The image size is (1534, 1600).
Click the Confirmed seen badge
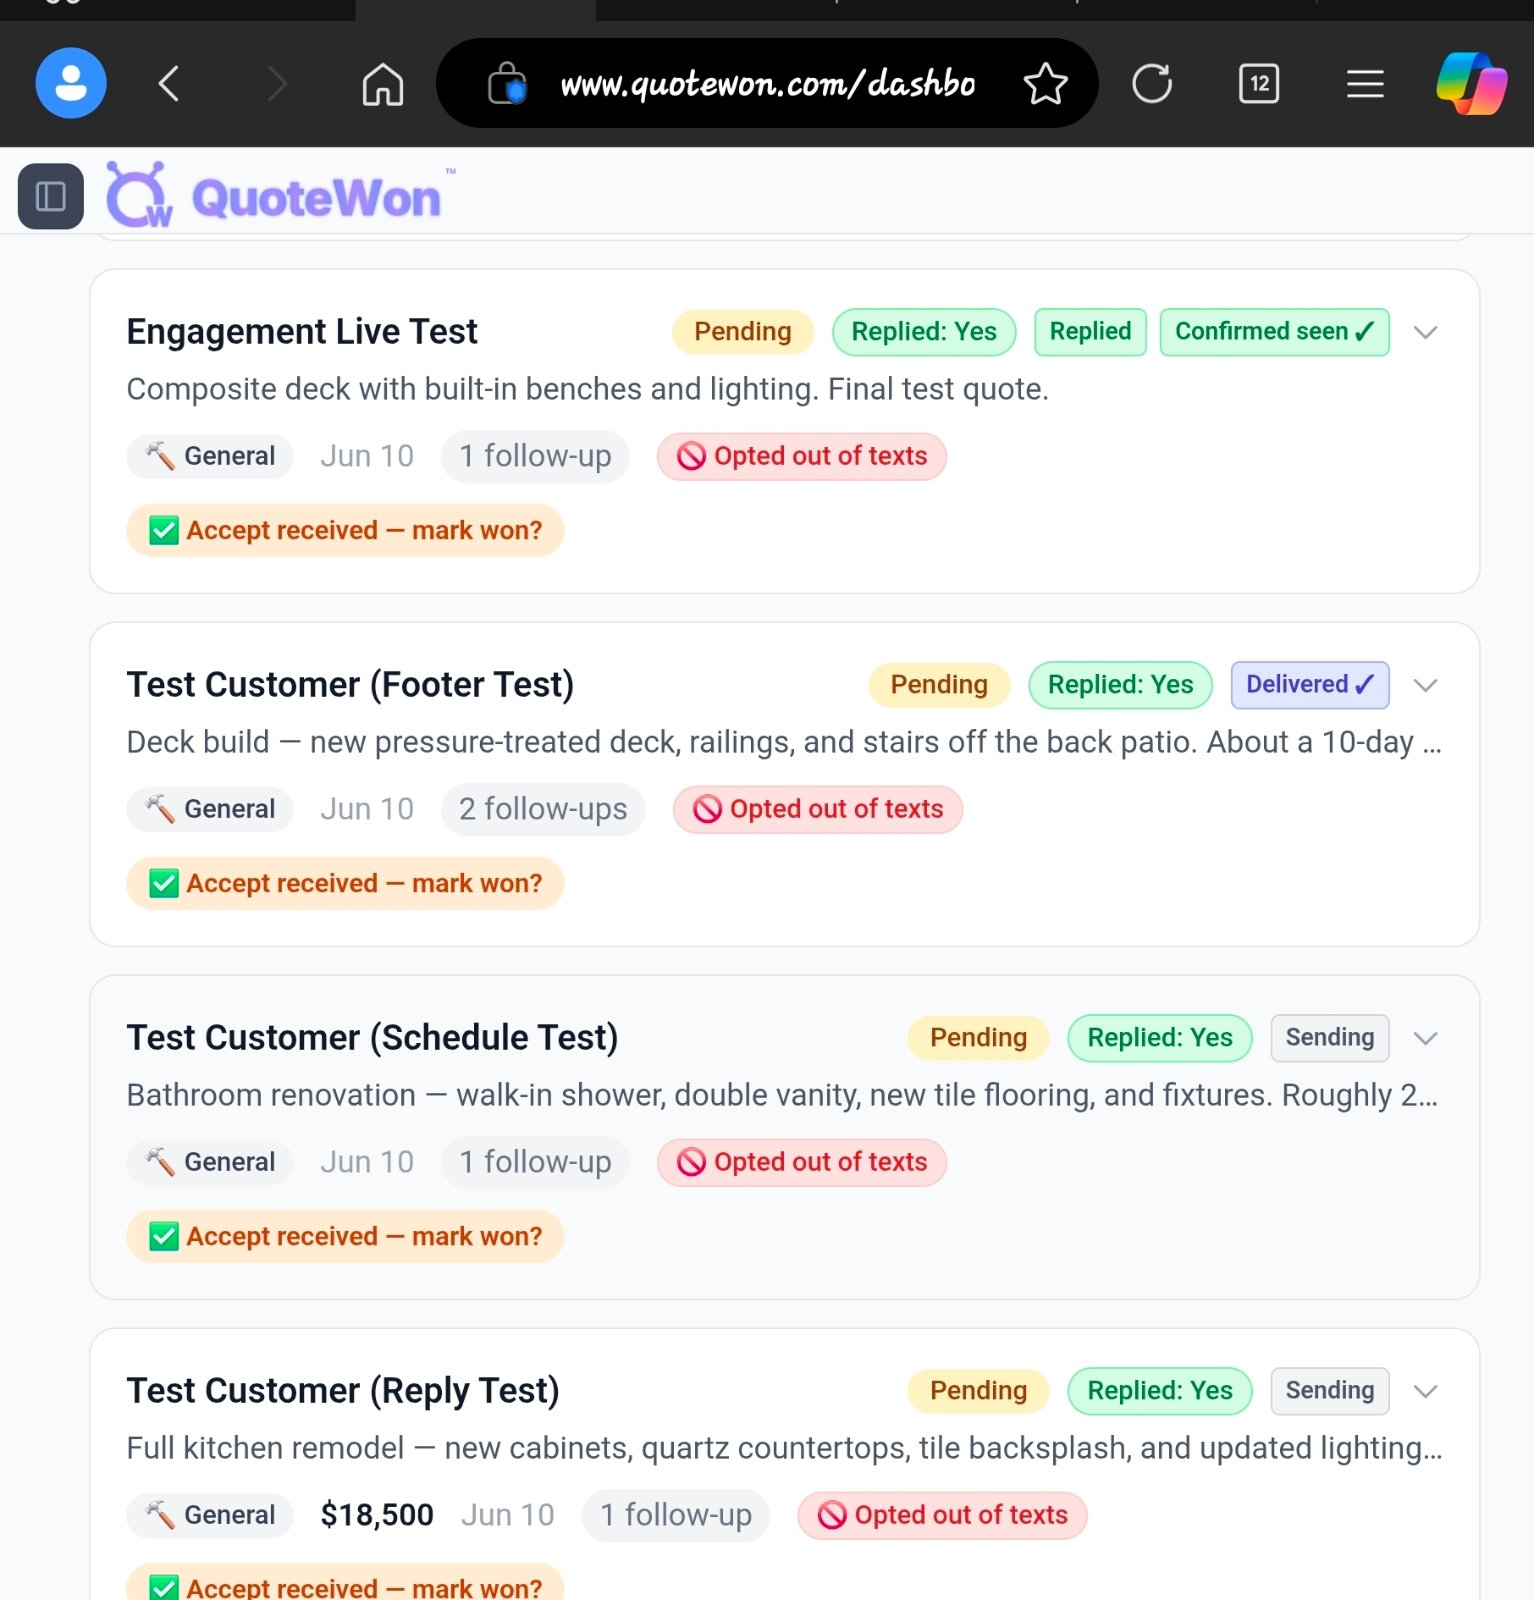[1274, 332]
